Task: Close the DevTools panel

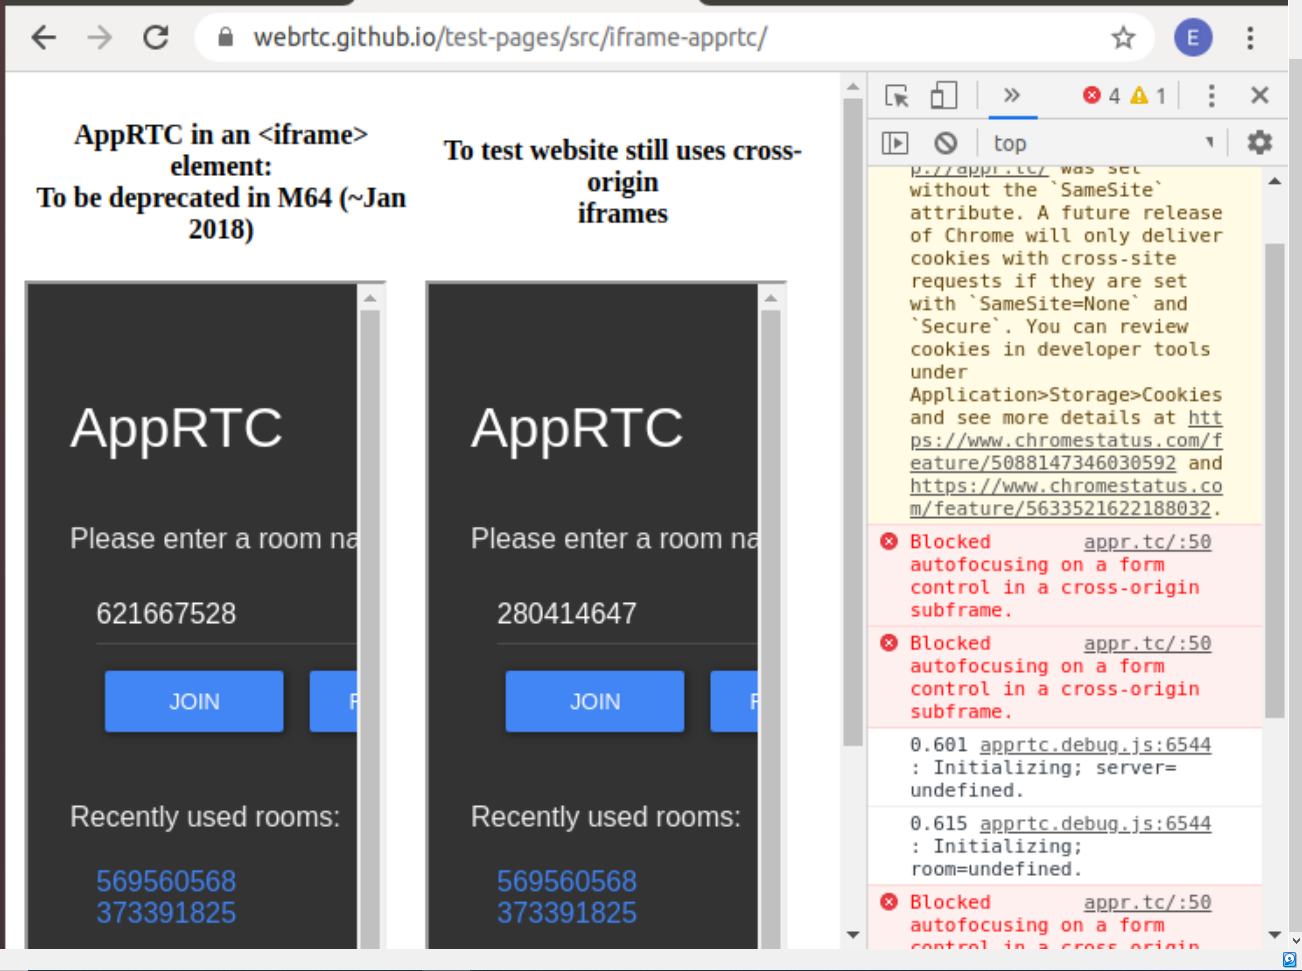Action: click(1260, 95)
